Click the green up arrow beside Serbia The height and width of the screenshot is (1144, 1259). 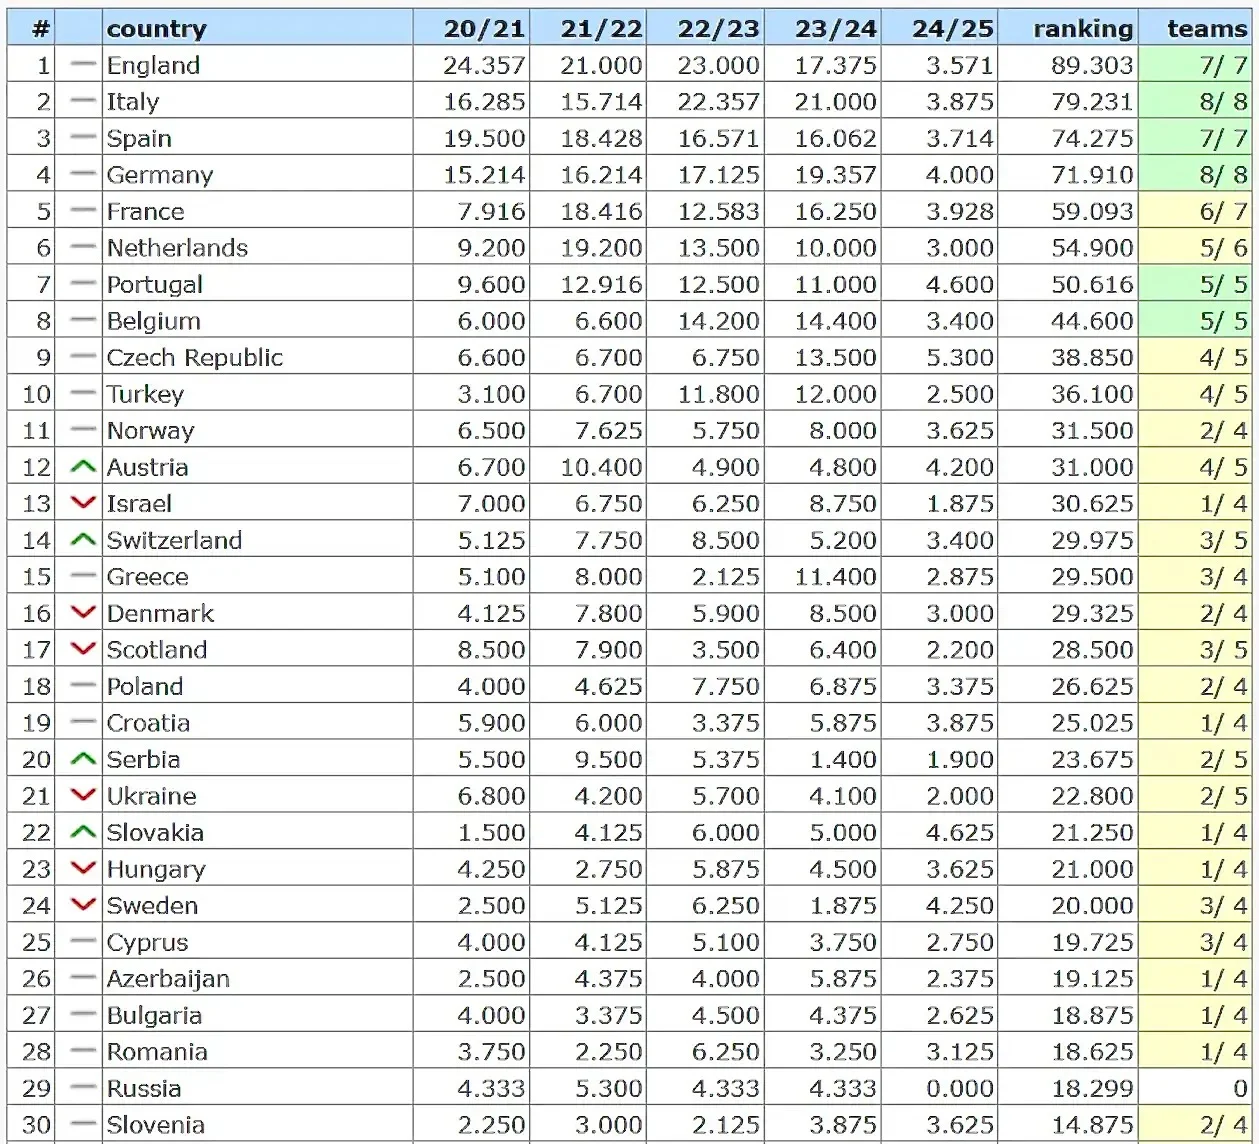click(83, 759)
